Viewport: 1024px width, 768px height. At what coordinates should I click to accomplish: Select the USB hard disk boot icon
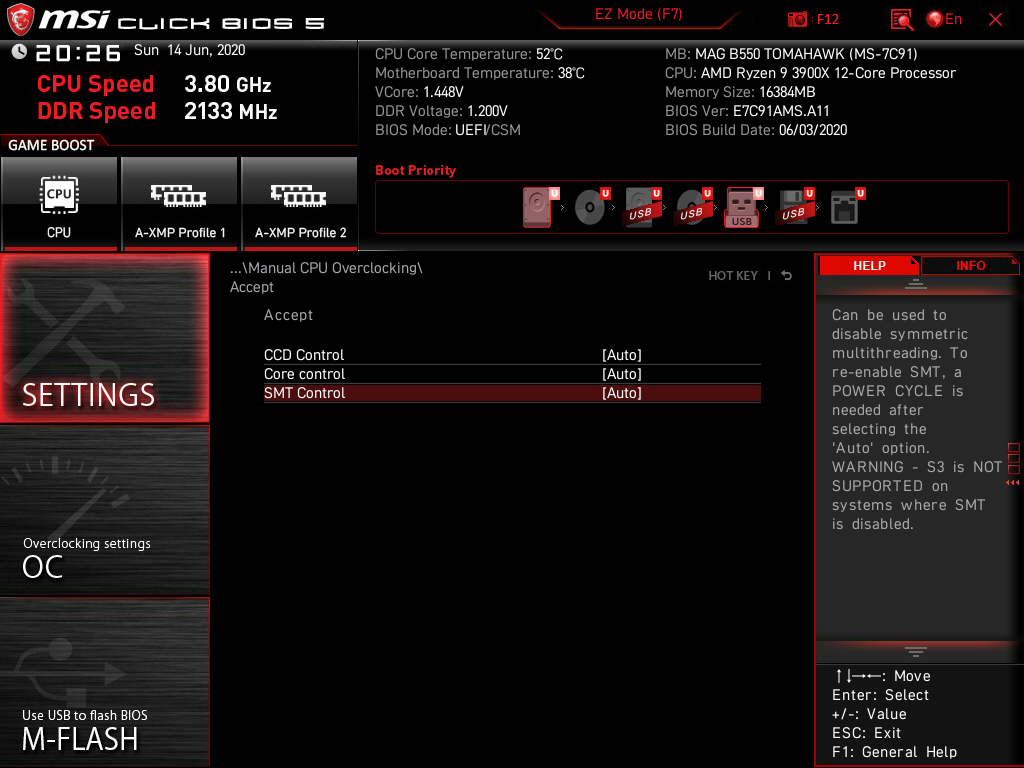point(642,207)
